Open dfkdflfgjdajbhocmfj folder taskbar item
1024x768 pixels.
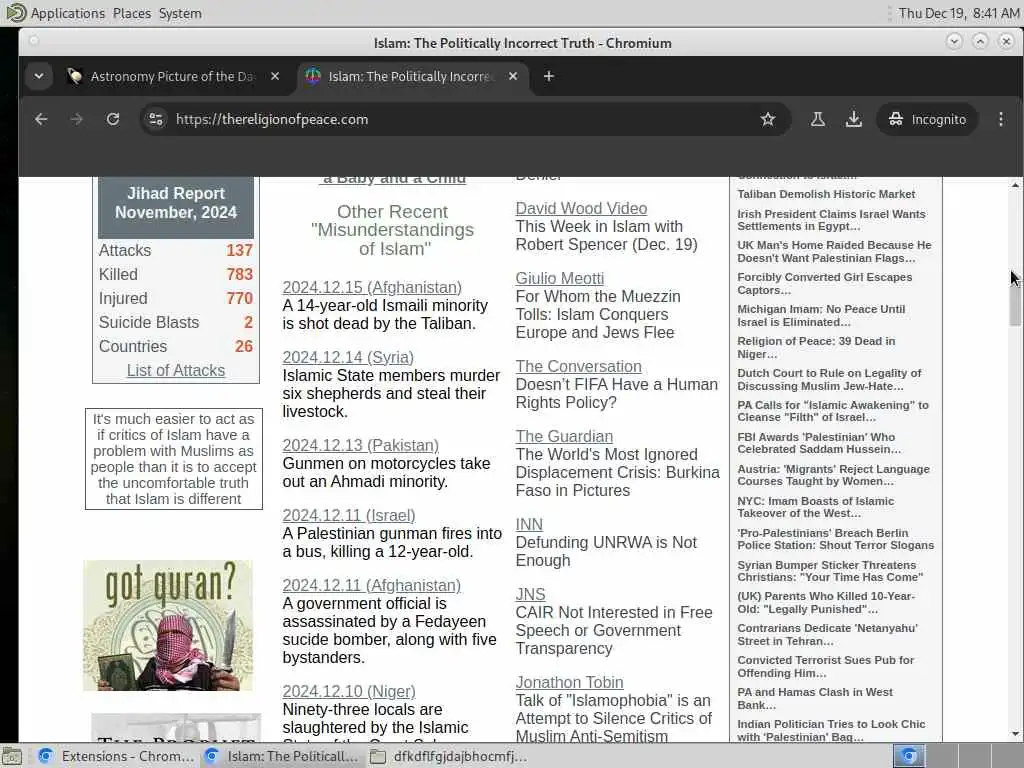448,756
